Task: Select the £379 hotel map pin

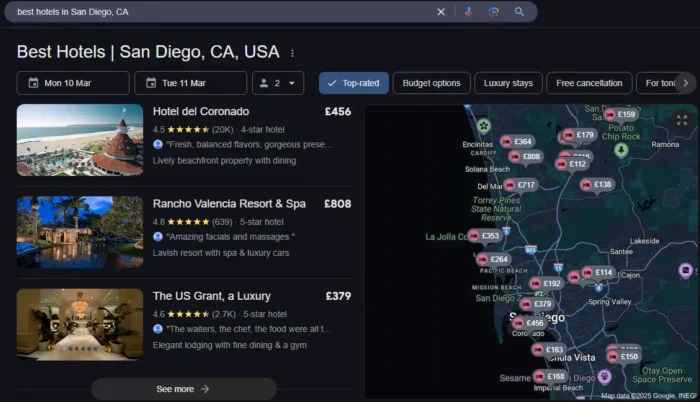Action: 537,304
